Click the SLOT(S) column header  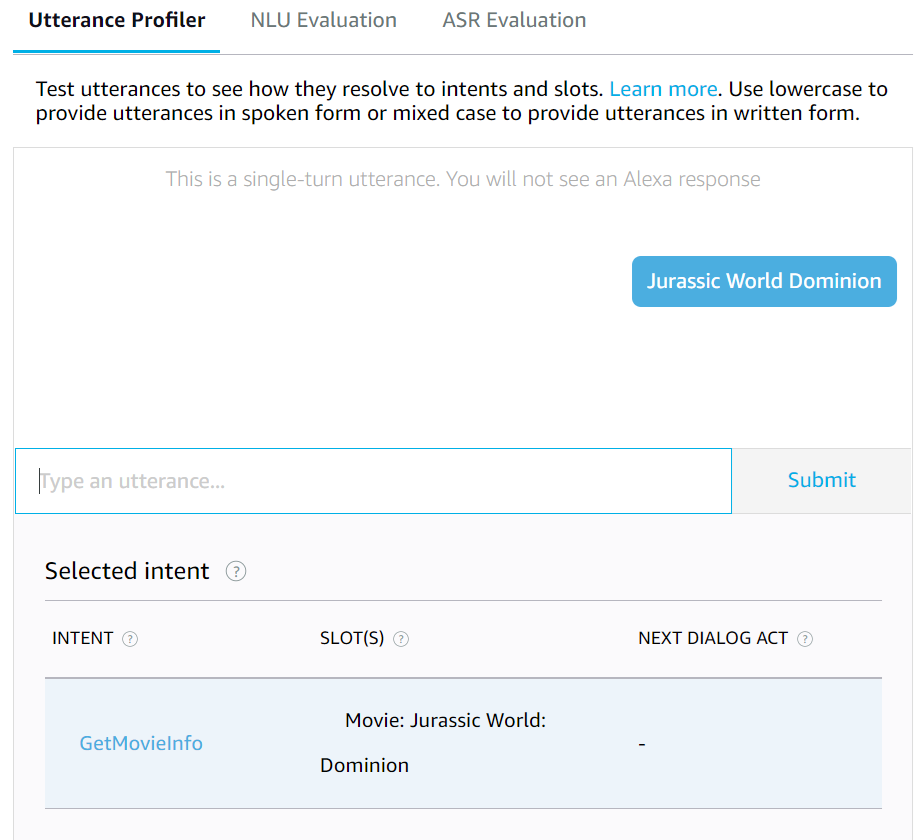[354, 638]
